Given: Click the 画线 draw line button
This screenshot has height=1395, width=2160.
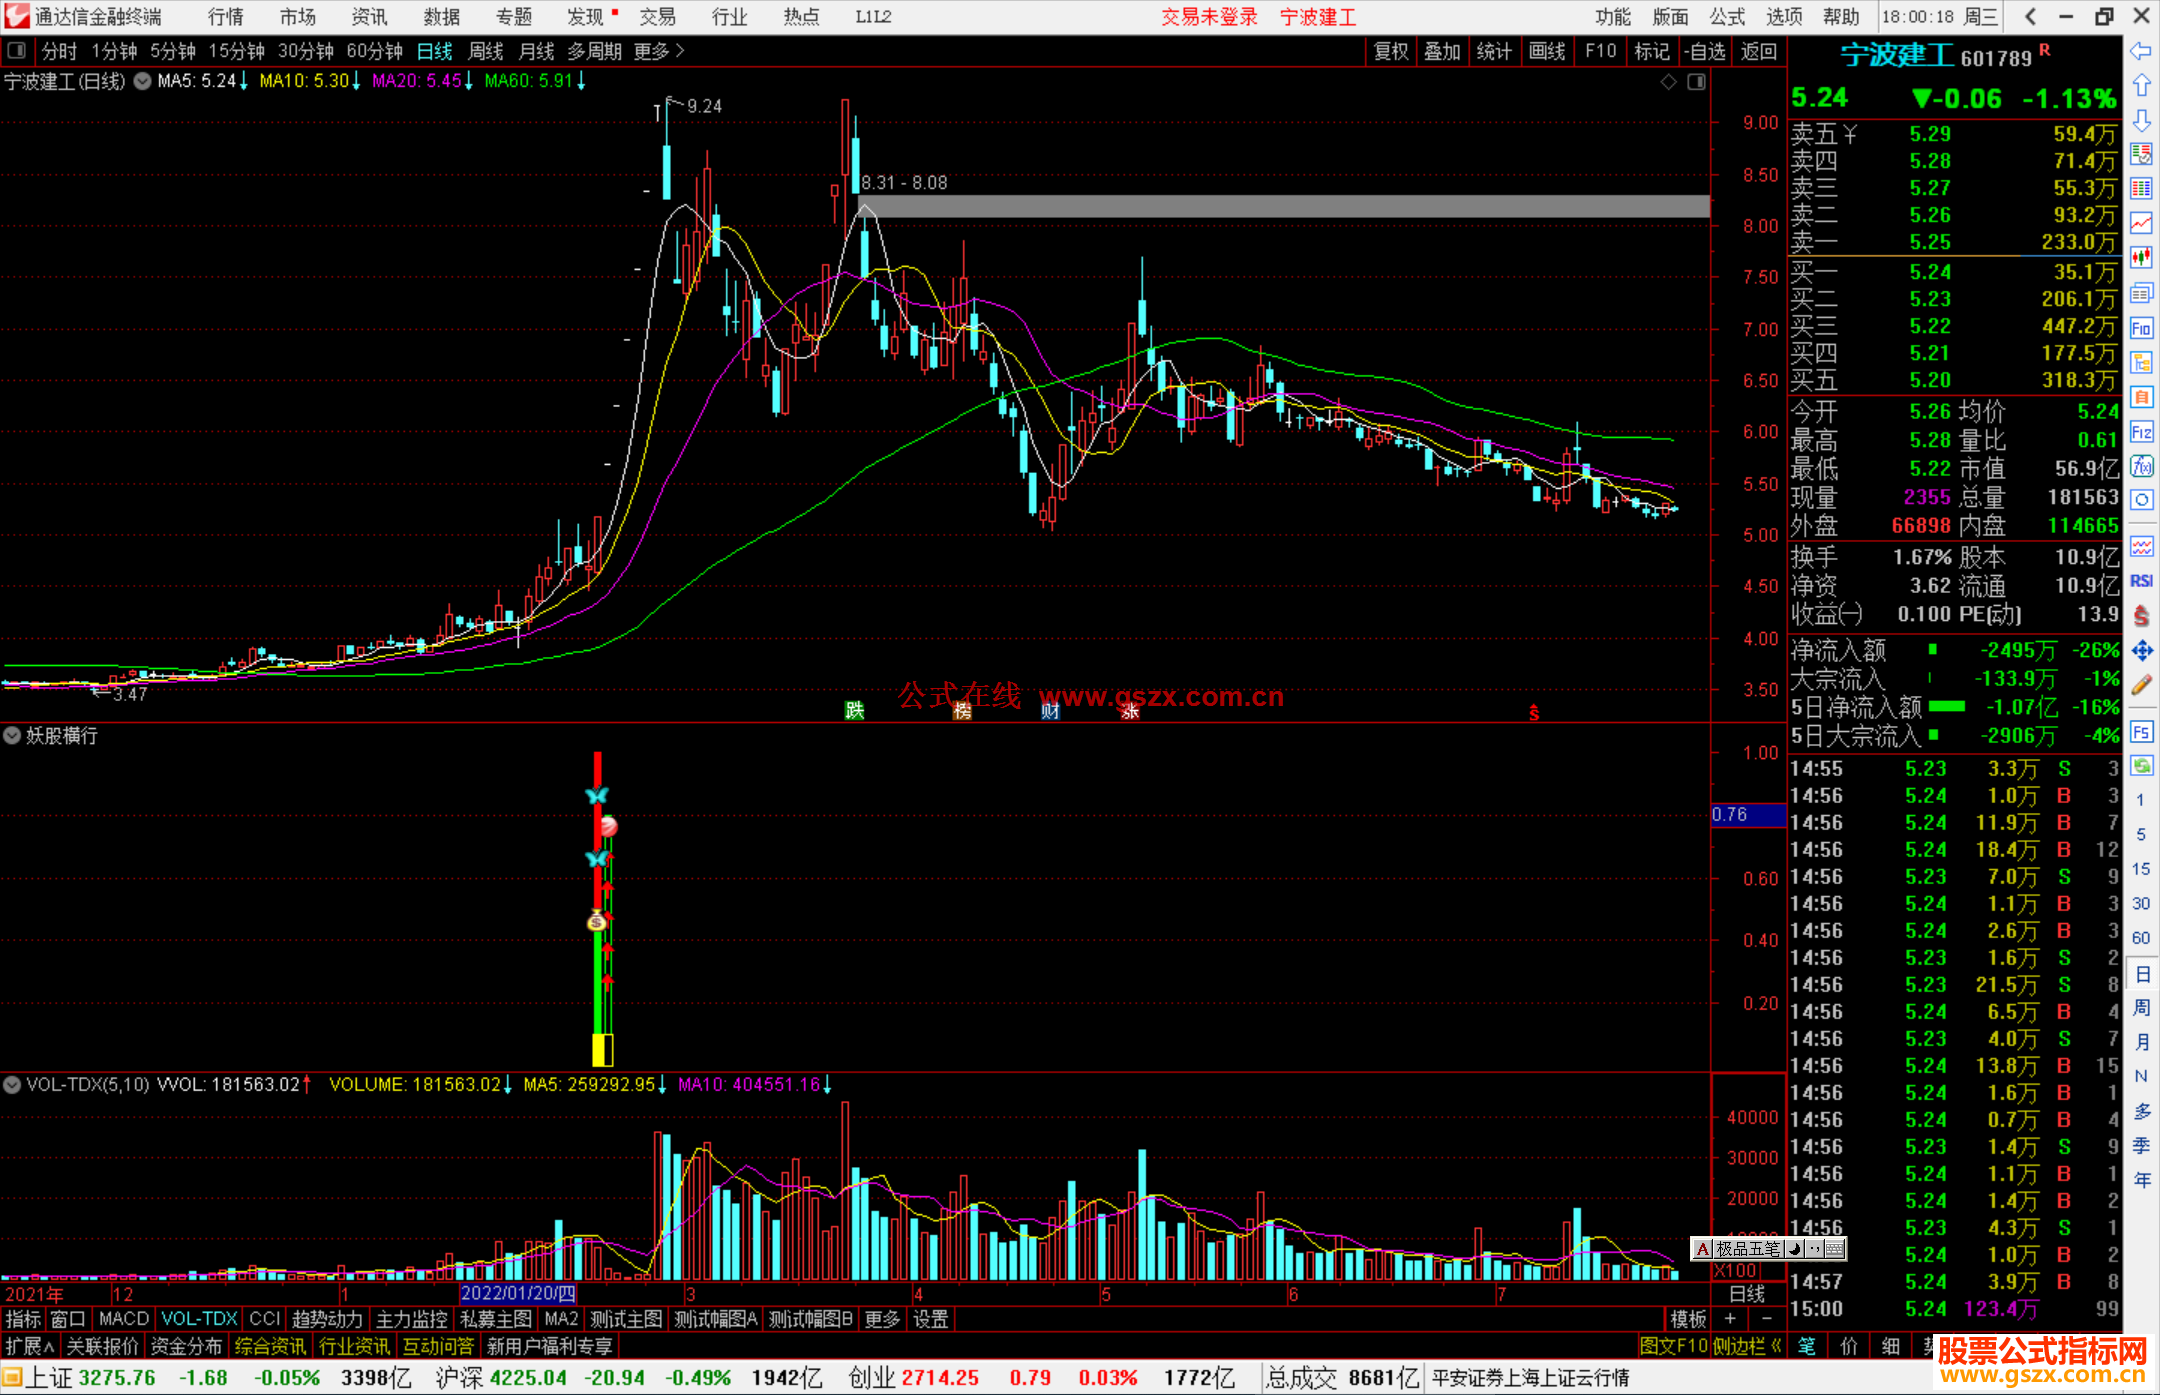Looking at the screenshot, I should (1547, 51).
